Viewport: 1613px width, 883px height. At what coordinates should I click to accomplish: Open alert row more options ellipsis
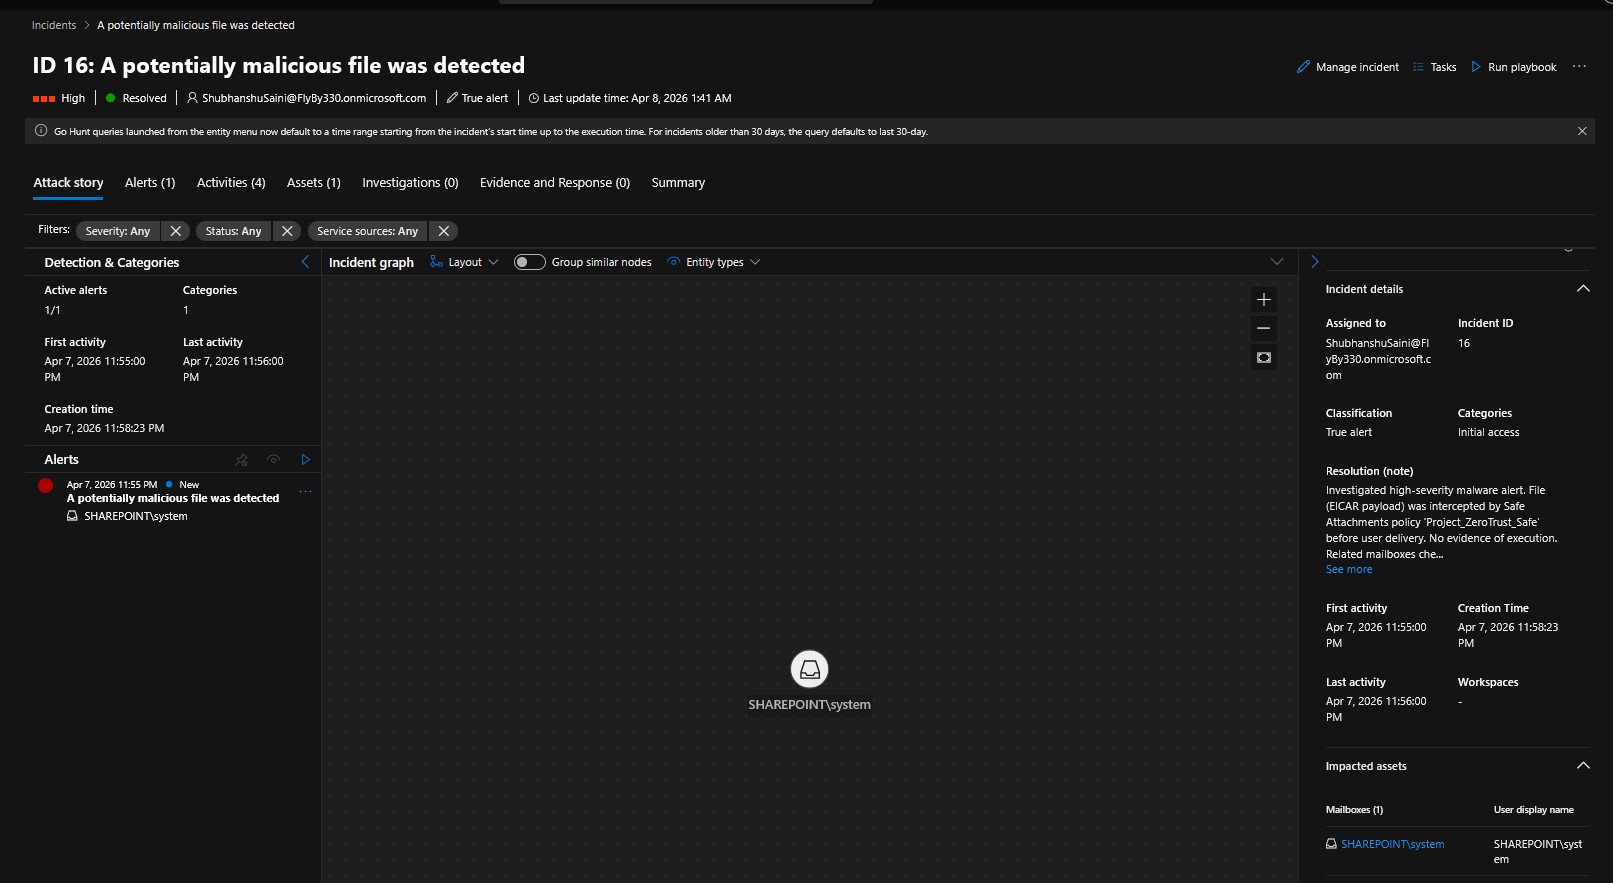coord(305,491)
